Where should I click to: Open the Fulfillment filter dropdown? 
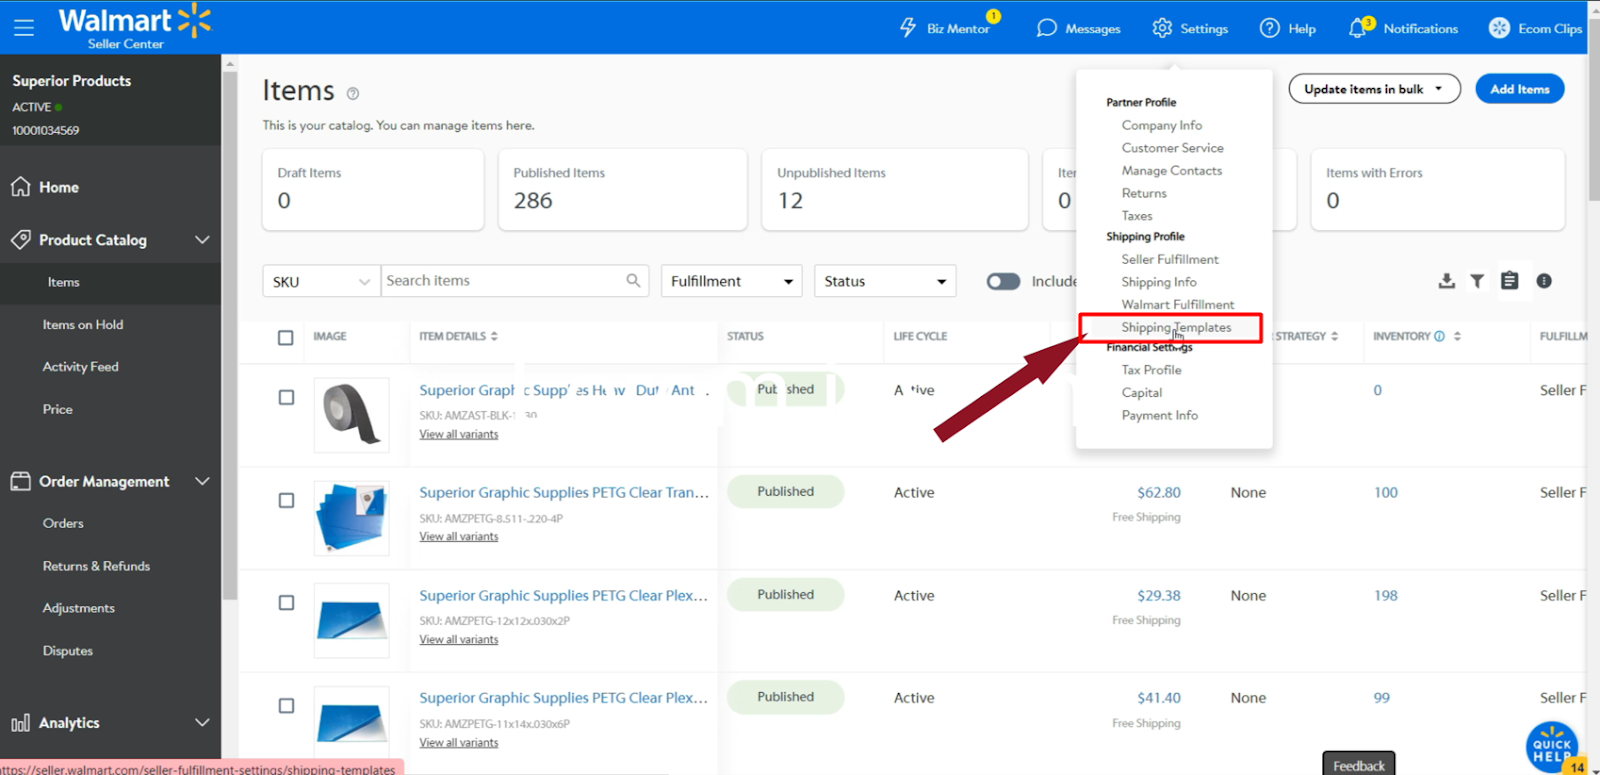click(732, 281)
